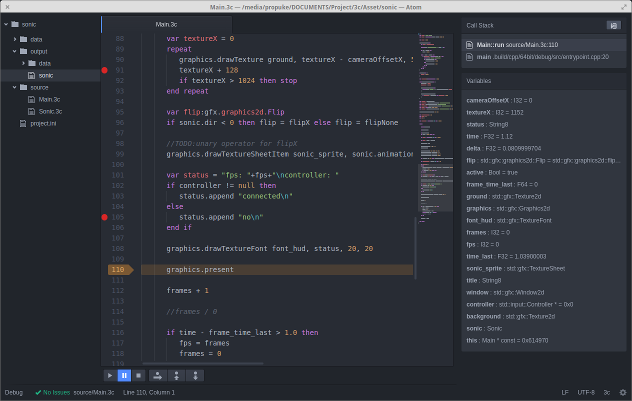Select the frame_time_last variable
Viewport: 632px width, 401px height.
[544, 185]
